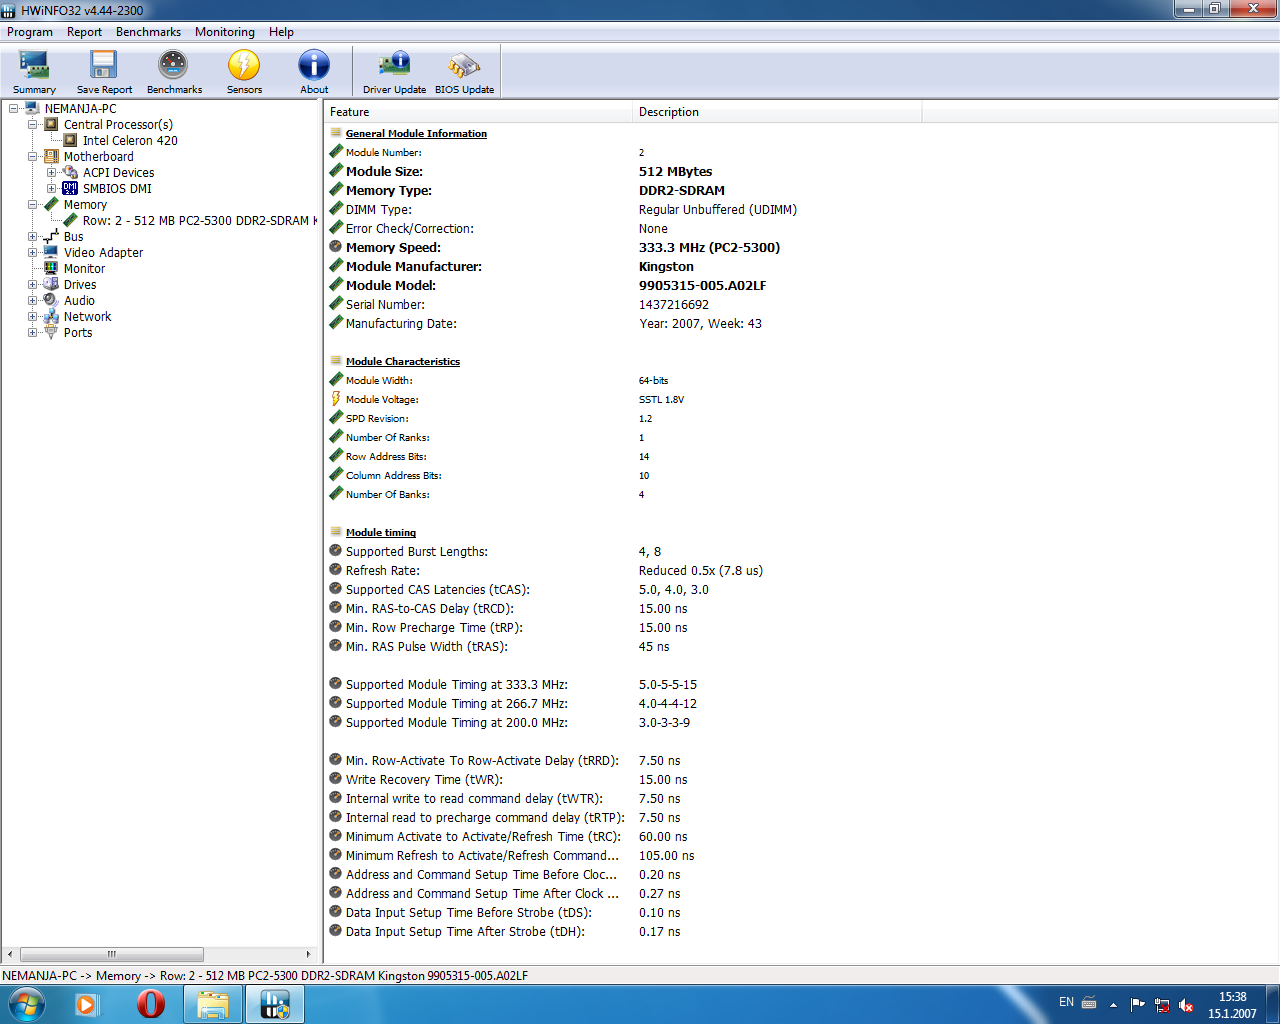Image resolution: width=1280 pixels, height=1024 pixels.
Task: Click the tree scrollbar left arrow
Action: pyautogui.click(x=10, y=954)
